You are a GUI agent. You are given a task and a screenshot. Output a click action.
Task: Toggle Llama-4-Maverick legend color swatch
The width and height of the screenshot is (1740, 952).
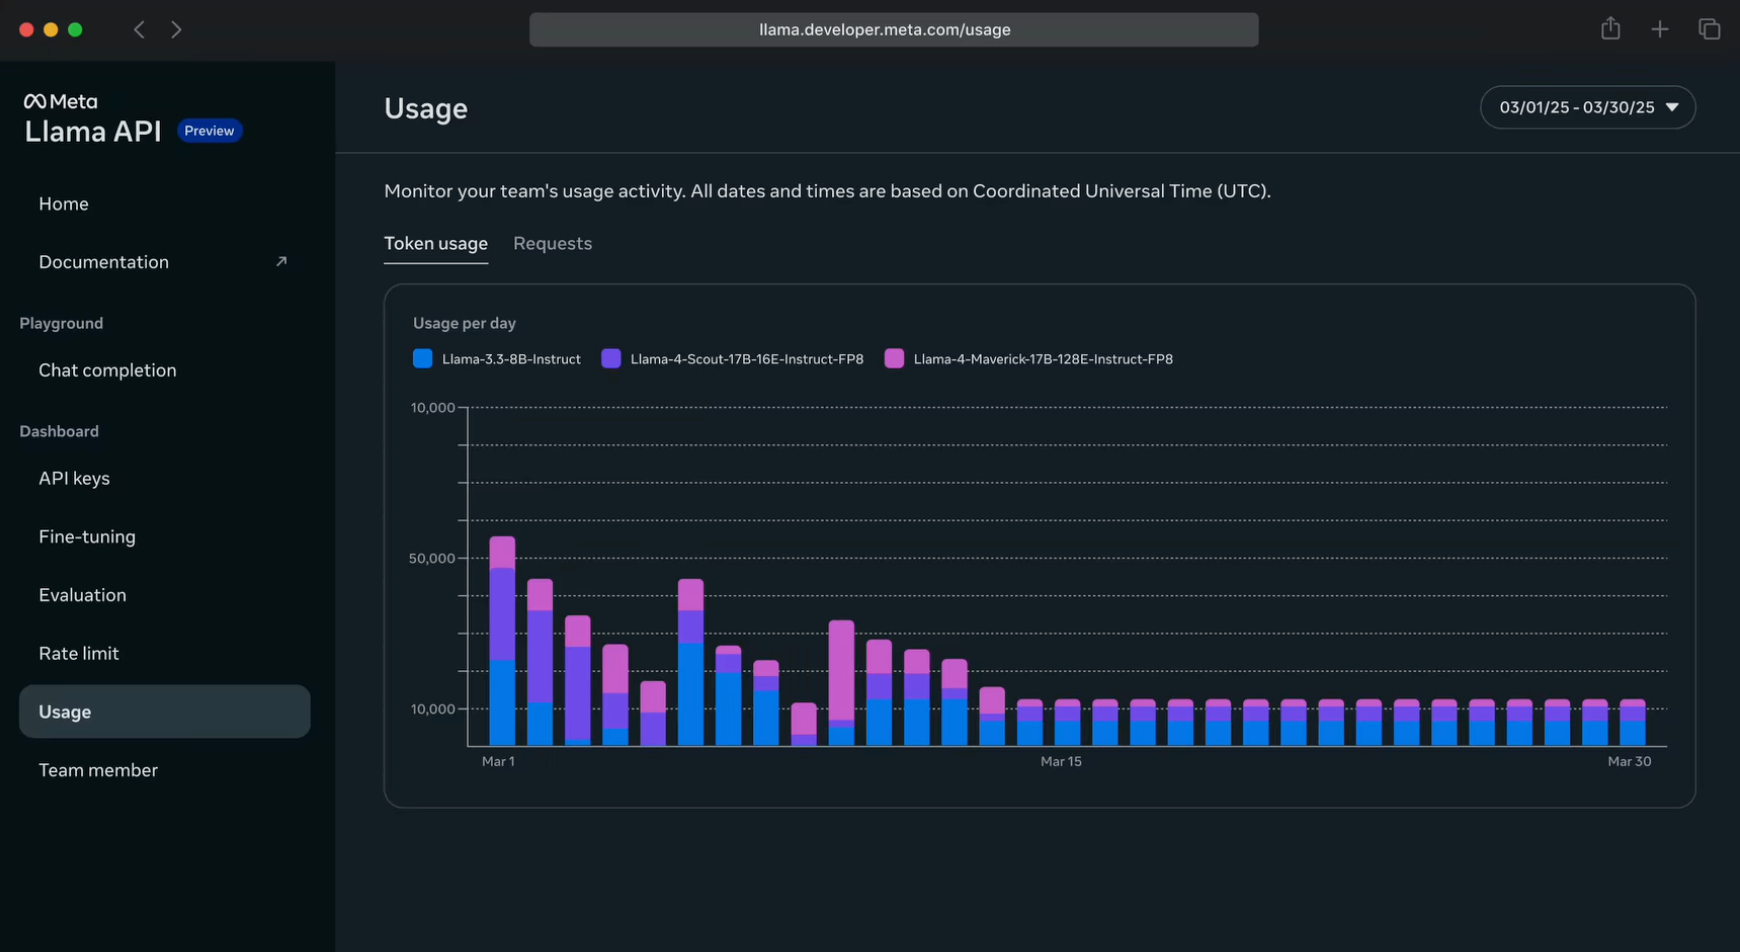click(894, 359)
